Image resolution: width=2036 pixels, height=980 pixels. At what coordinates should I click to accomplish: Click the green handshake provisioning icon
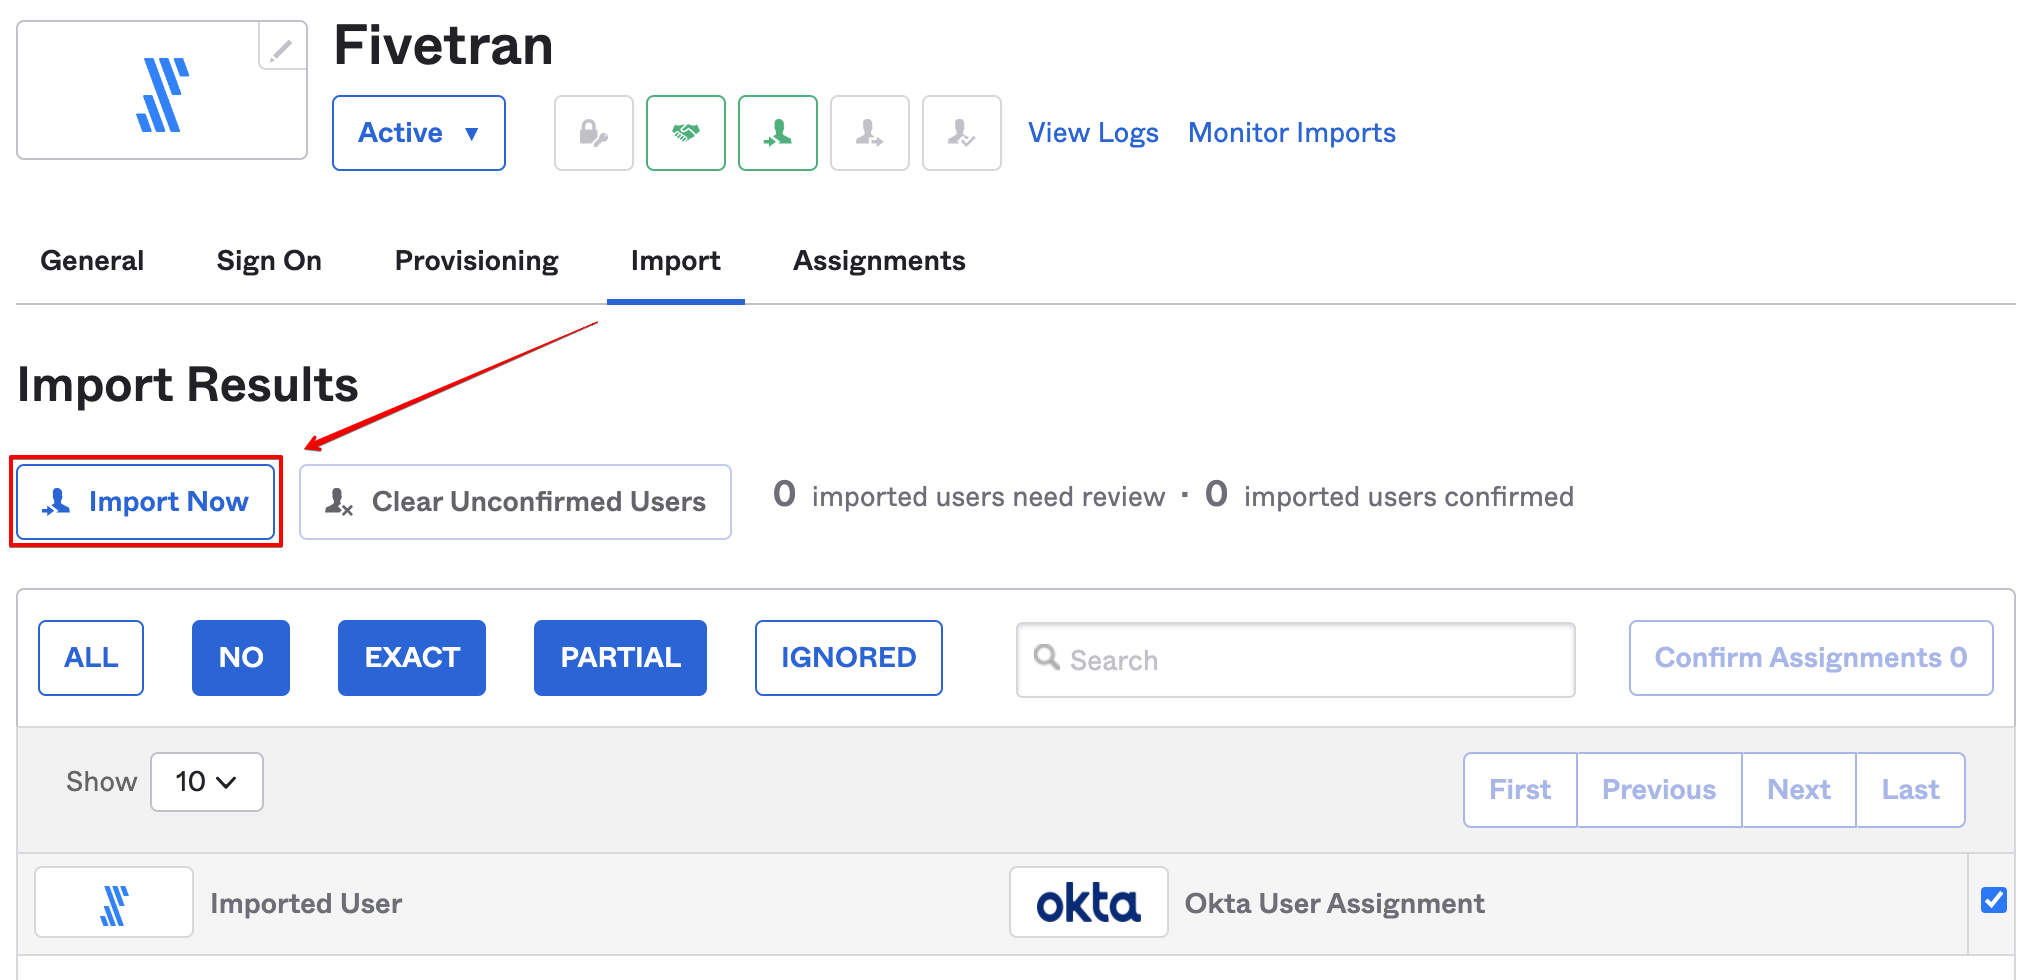(686, 133)
